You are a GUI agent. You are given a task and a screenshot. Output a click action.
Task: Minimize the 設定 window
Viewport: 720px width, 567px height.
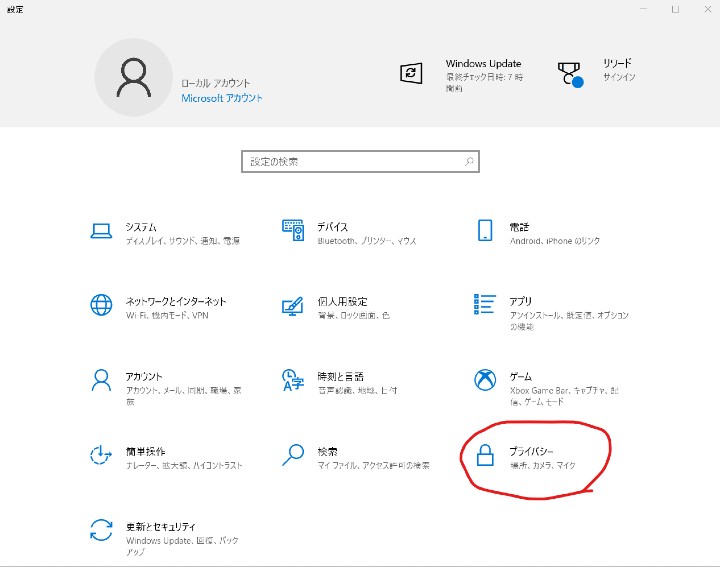click(644, 9)
